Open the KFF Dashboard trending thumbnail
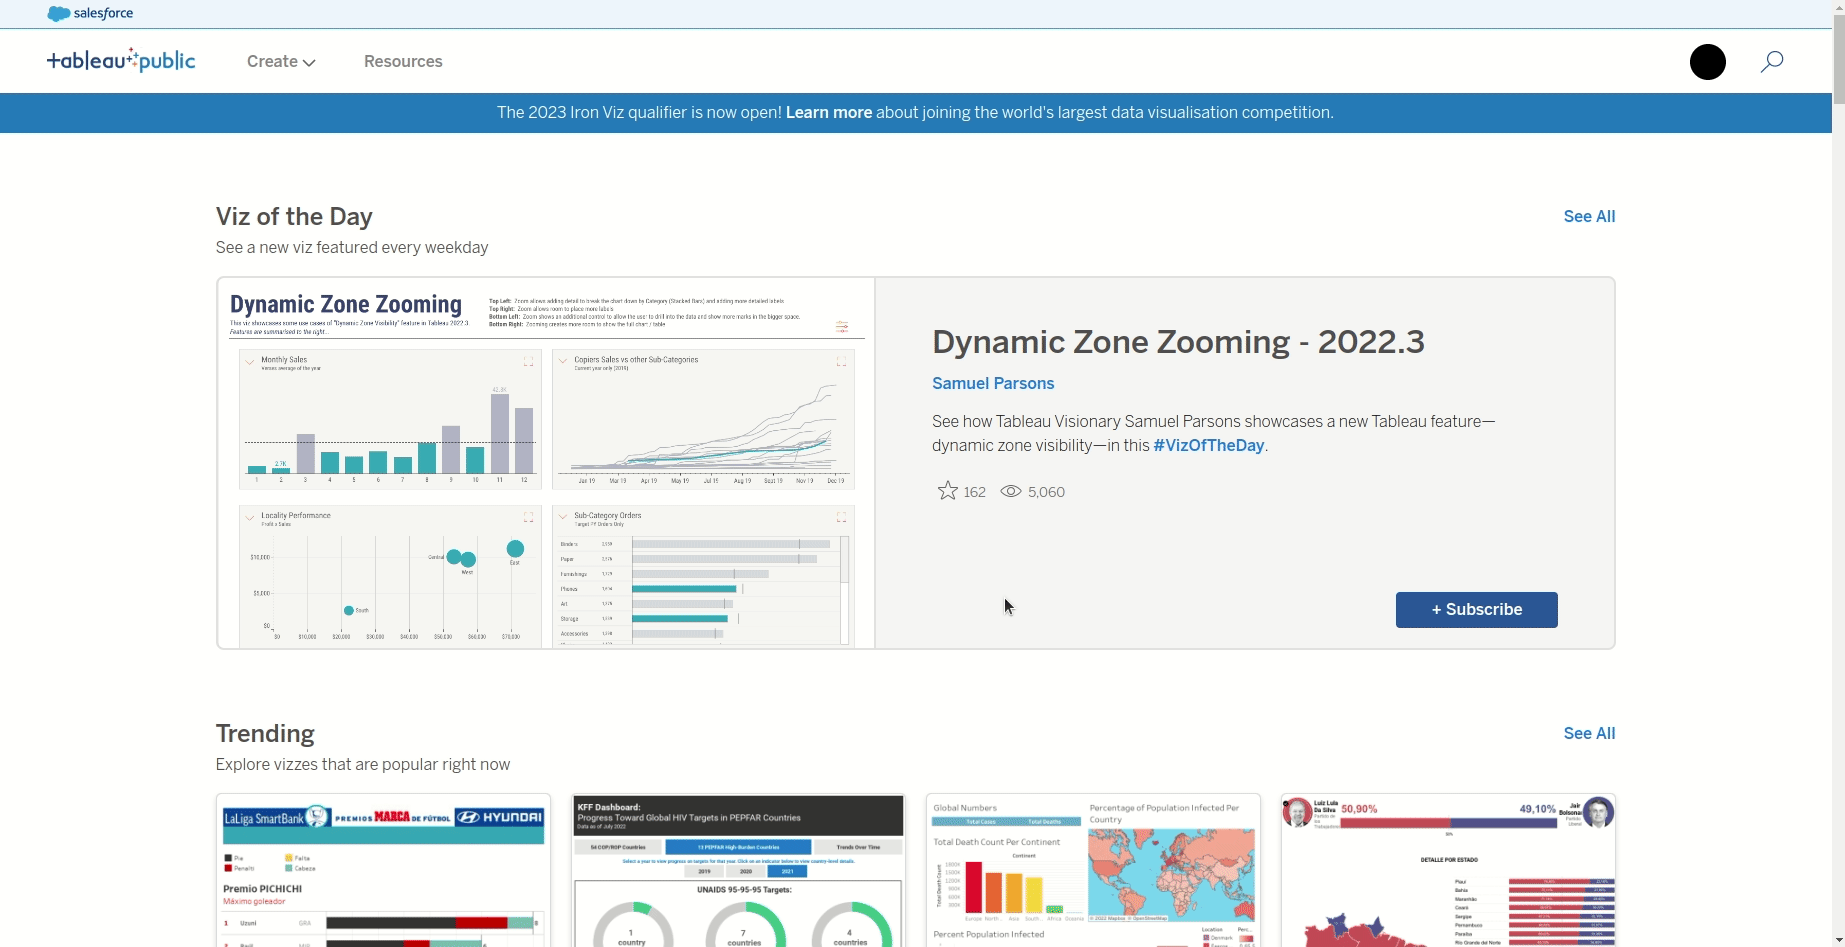 click(x=738, y=871)
